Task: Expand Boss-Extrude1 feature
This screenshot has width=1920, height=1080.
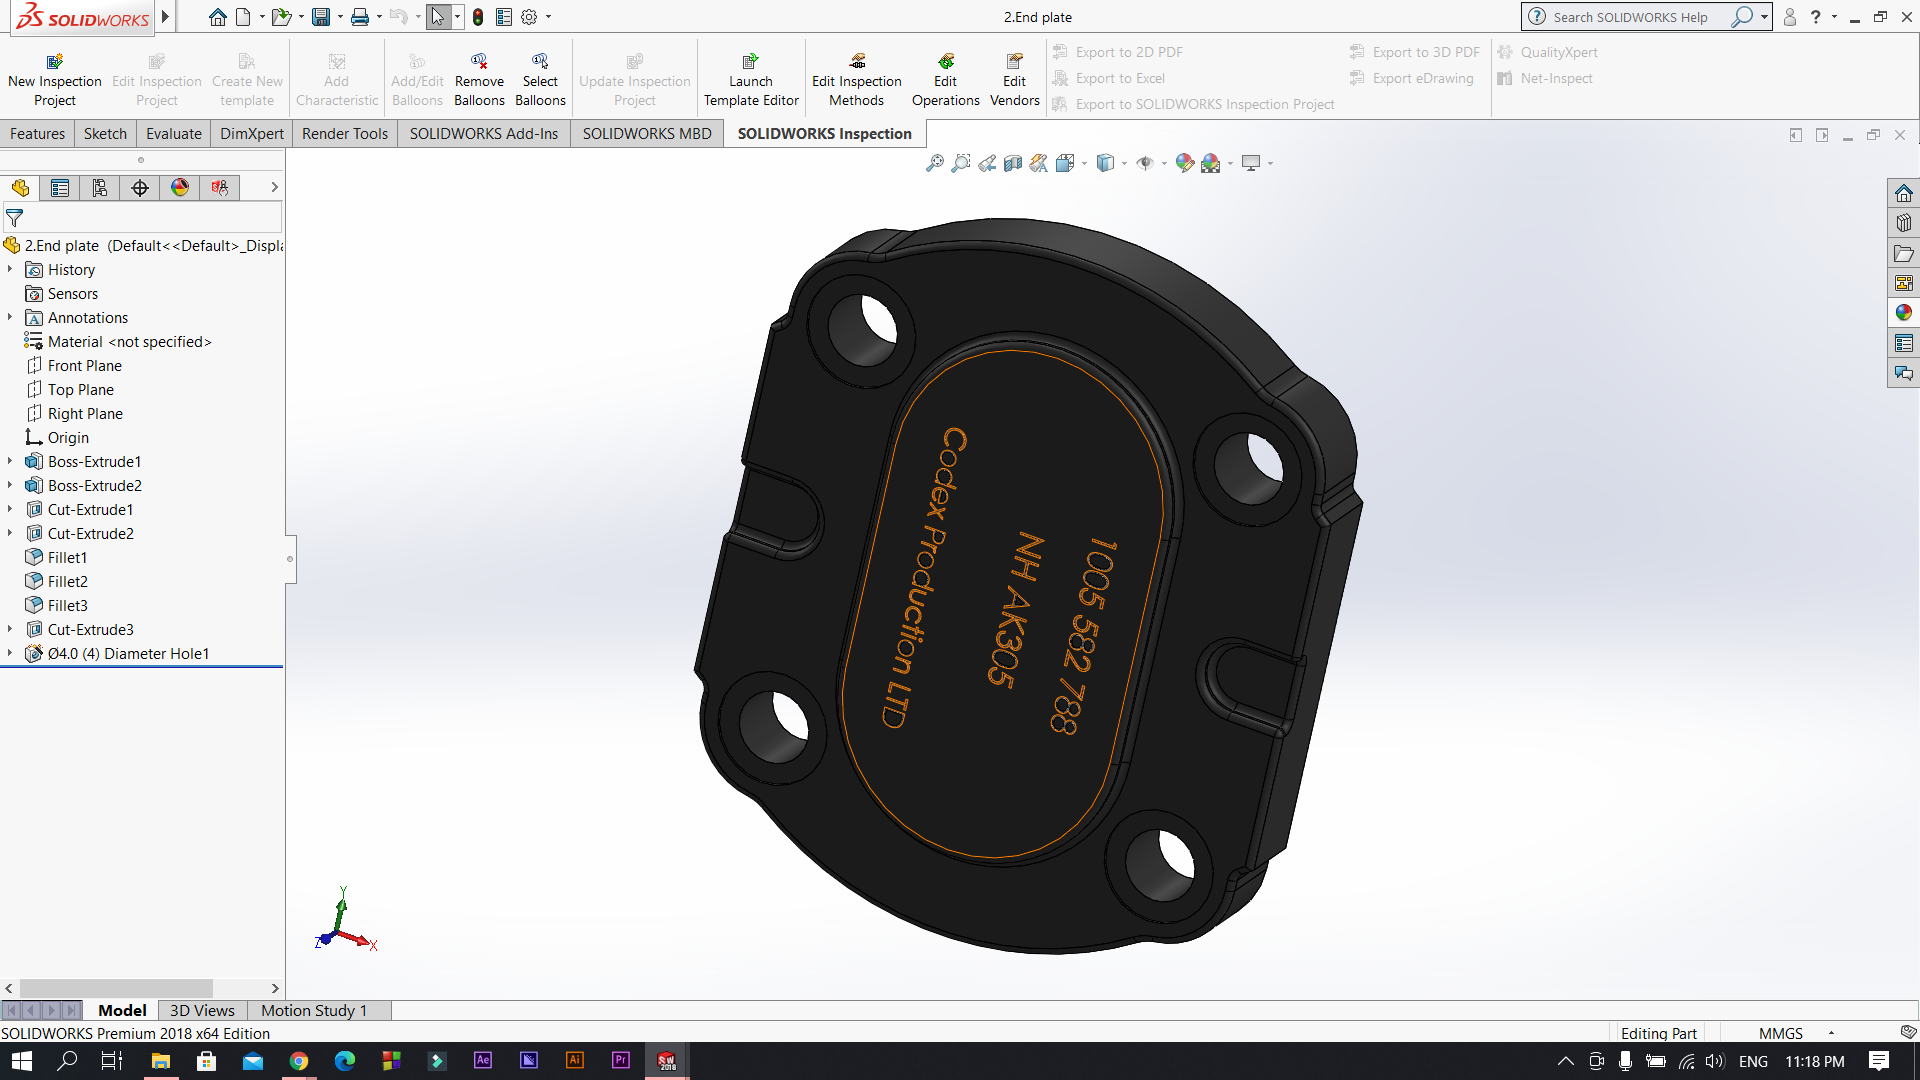Action: [x=10, y=461]
